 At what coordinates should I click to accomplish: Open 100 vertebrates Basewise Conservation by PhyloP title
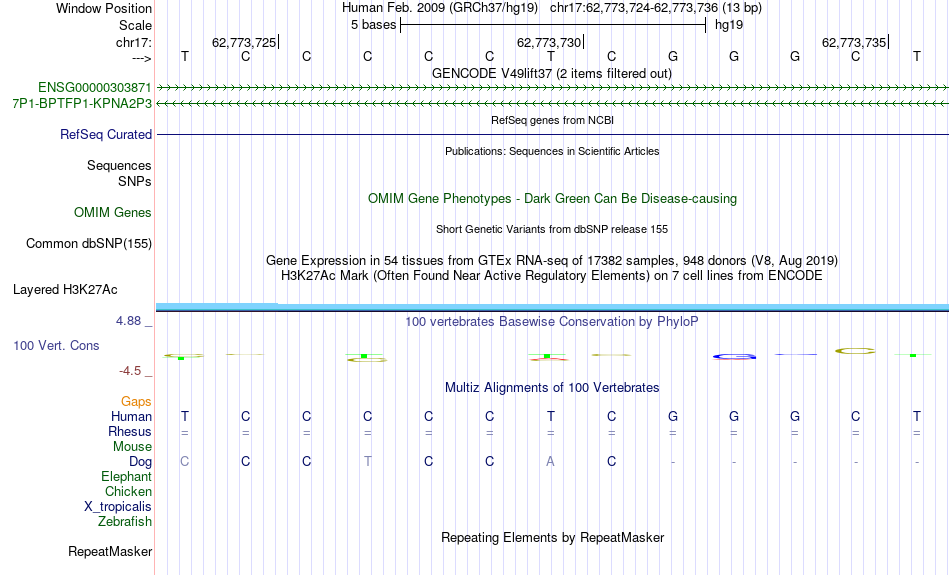click(x=552, y=322)
